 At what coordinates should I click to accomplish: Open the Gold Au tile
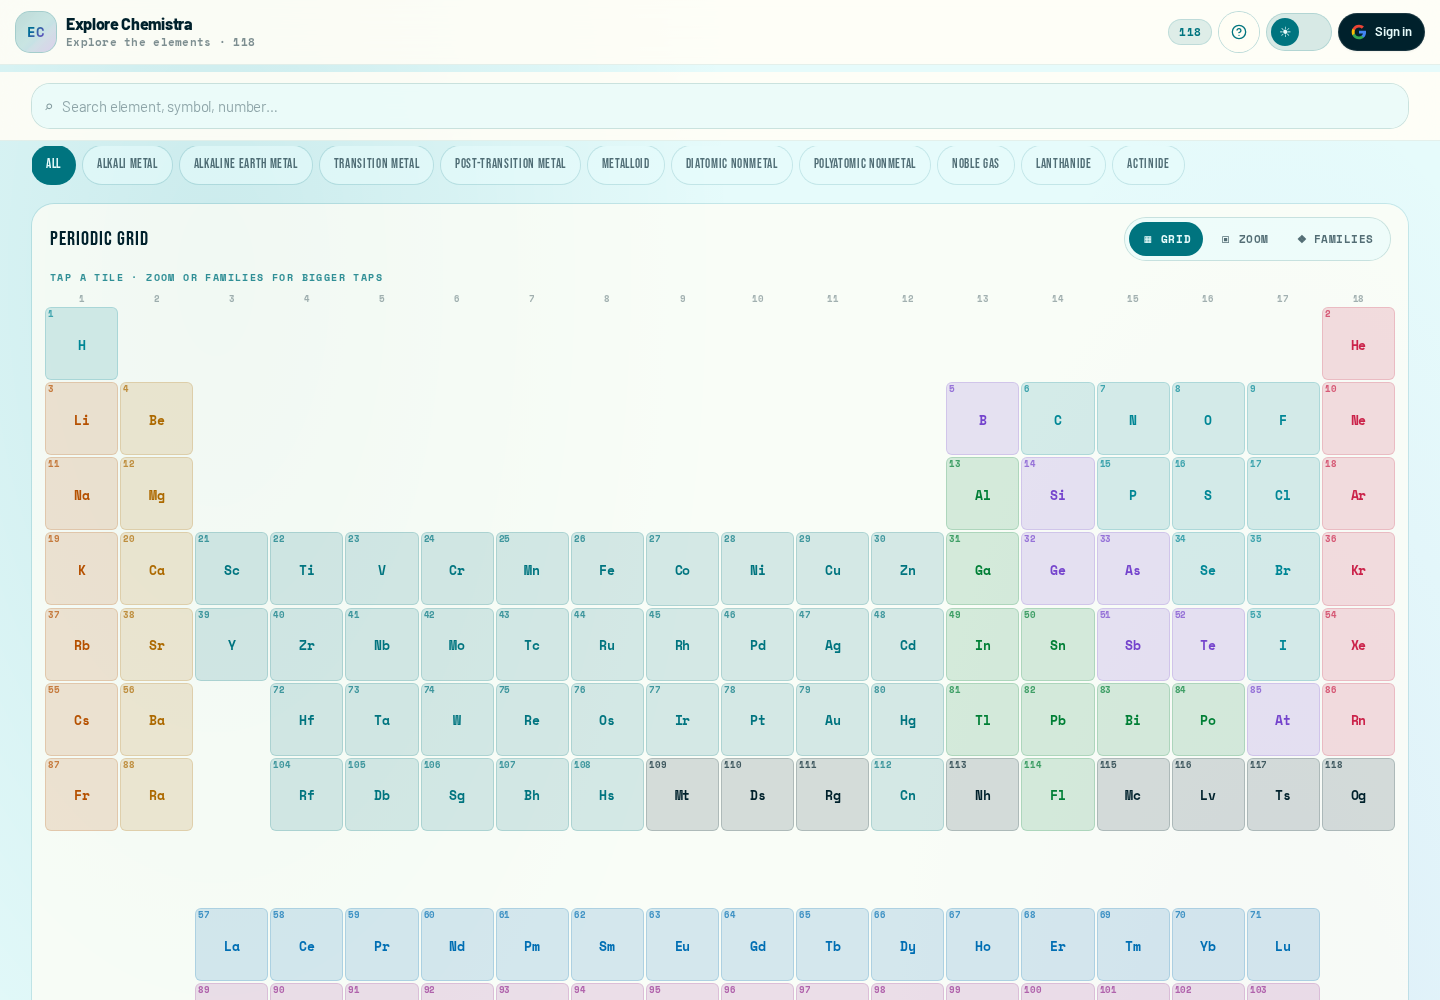(x=833, y=720)
